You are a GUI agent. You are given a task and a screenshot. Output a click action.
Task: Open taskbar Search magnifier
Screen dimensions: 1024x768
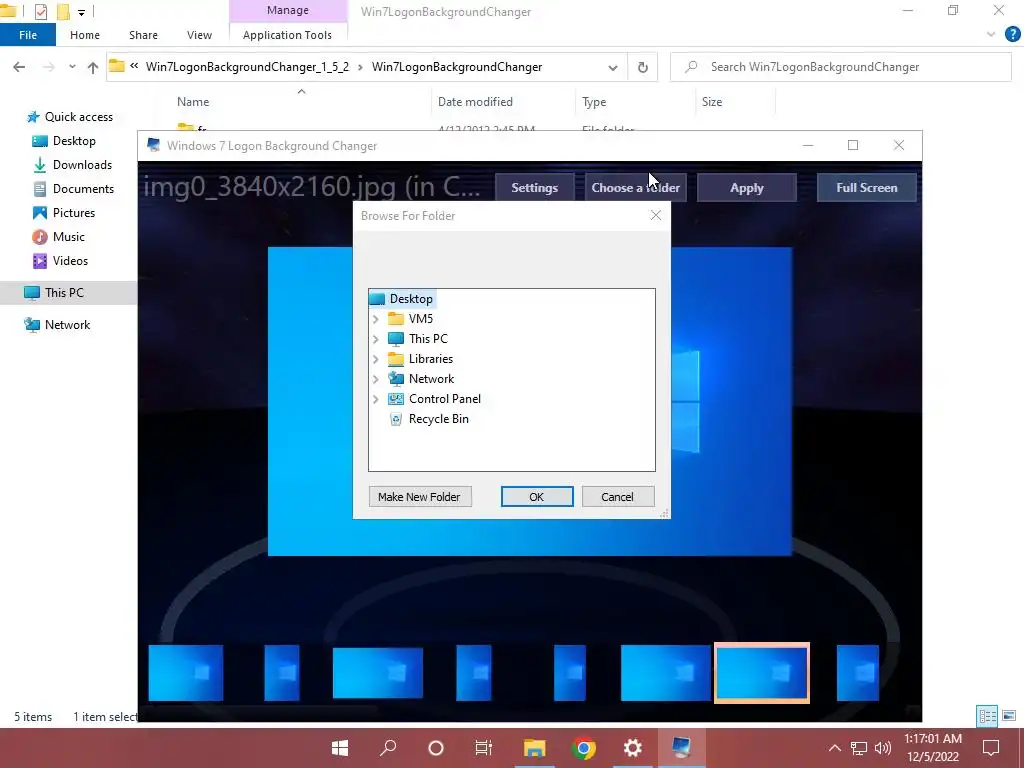[388, 748]
